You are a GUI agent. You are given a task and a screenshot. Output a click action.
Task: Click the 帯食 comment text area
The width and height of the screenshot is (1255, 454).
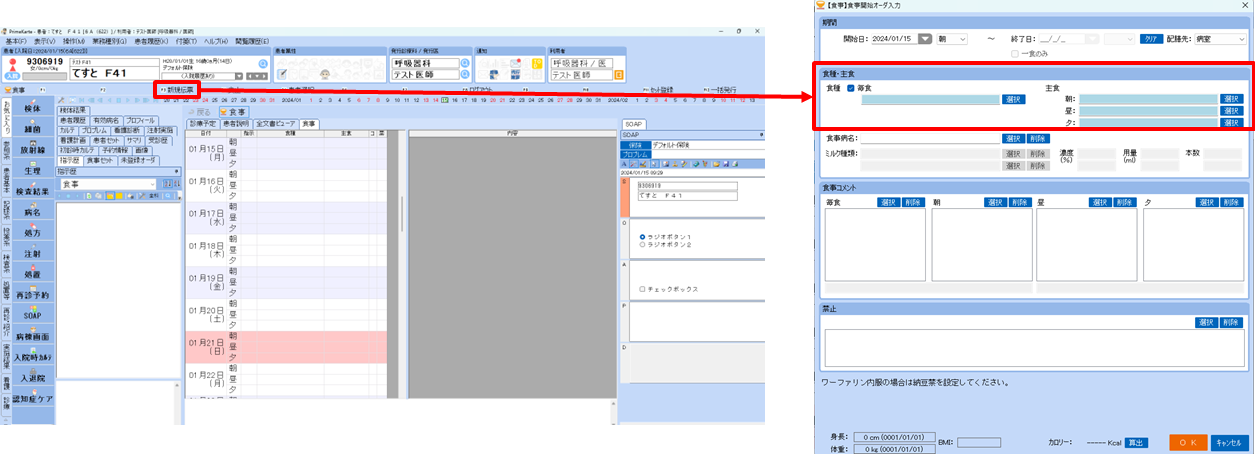(x=873, y=246)
